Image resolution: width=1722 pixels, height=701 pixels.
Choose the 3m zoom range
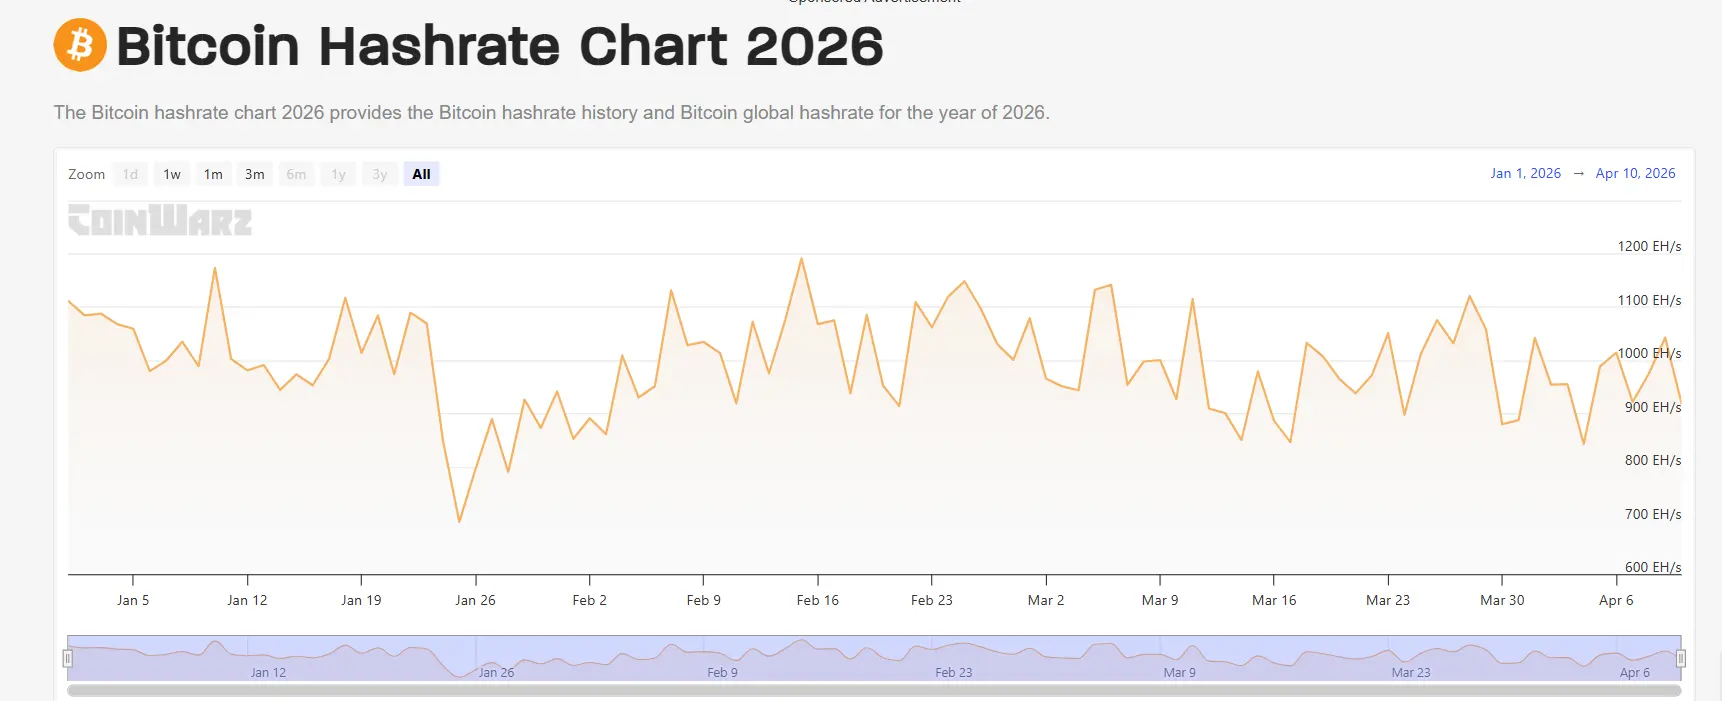tap(254, 174)
